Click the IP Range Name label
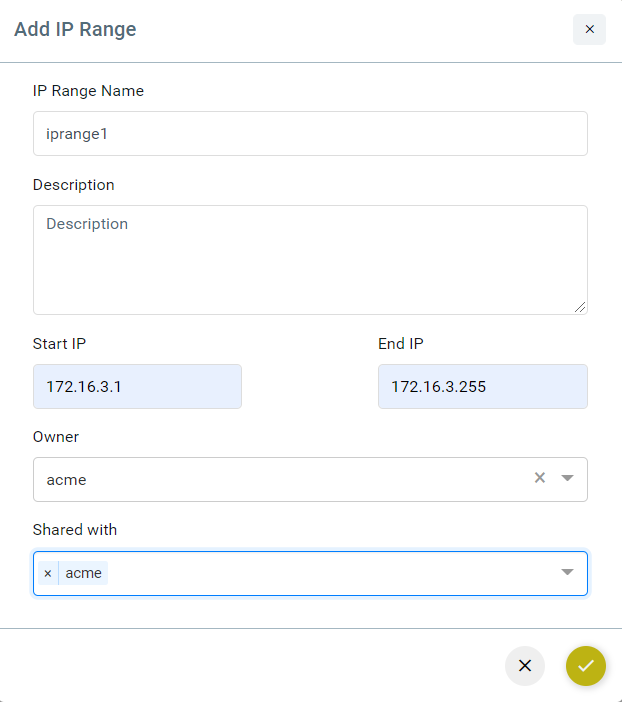Viewport: 622px width, 702px height. tap(88, 91)
